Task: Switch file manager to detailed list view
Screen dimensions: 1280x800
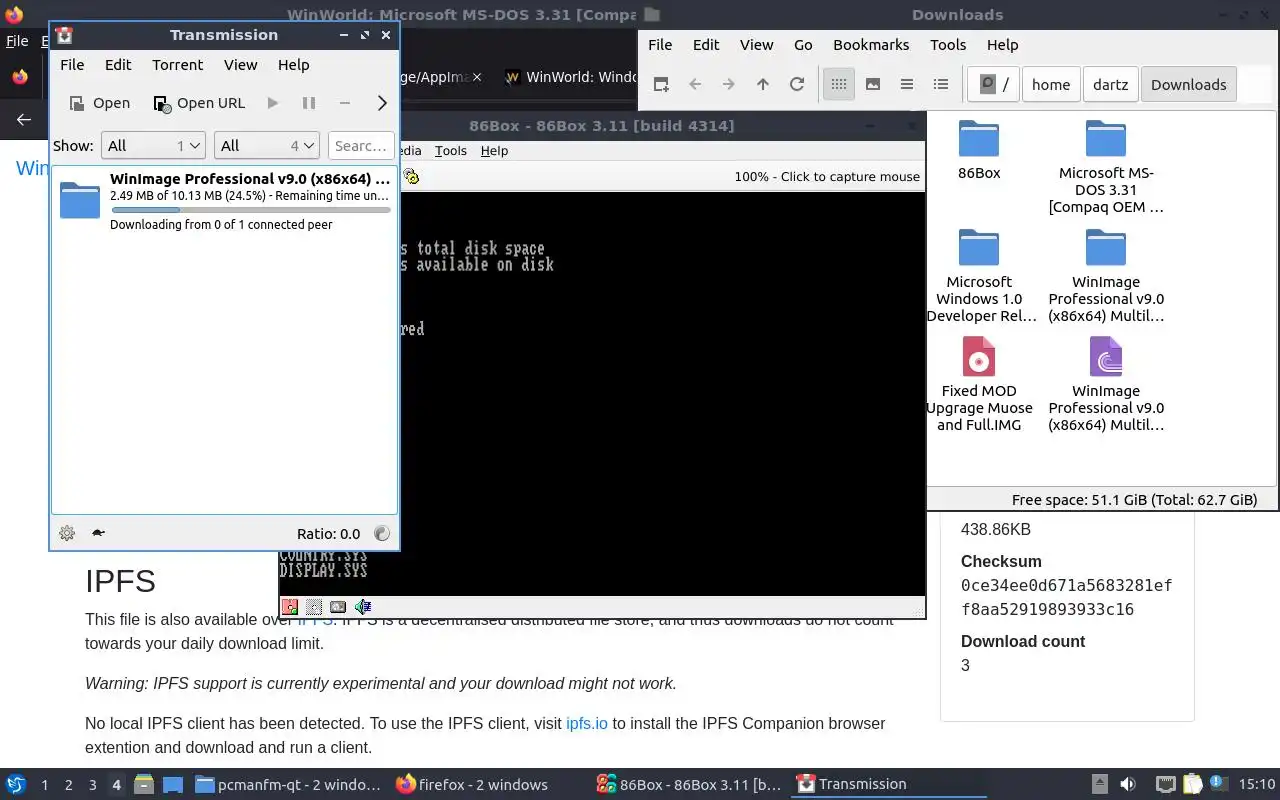Action: pos(941,84)
